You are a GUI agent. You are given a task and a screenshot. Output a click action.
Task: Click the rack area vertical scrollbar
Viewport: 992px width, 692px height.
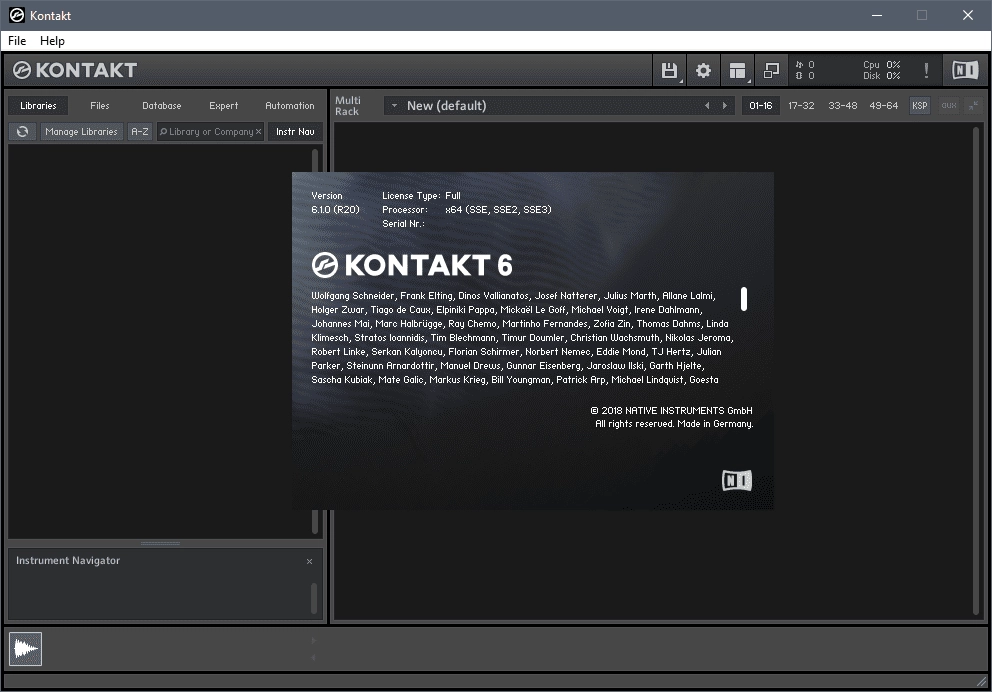(x=976, y=371)
